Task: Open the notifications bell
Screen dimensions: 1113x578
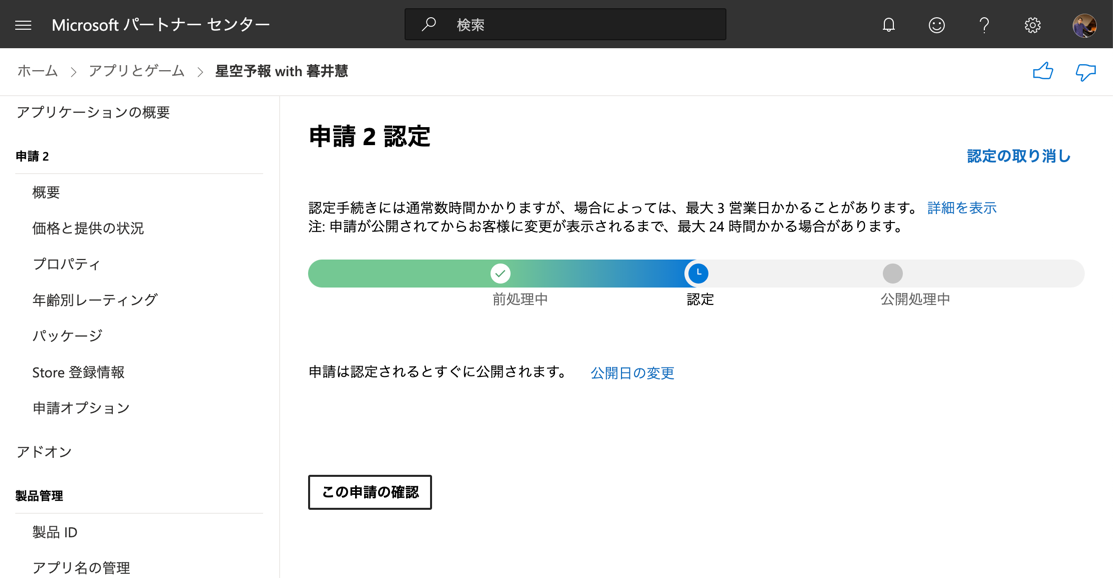Action: tap(888, 25)
